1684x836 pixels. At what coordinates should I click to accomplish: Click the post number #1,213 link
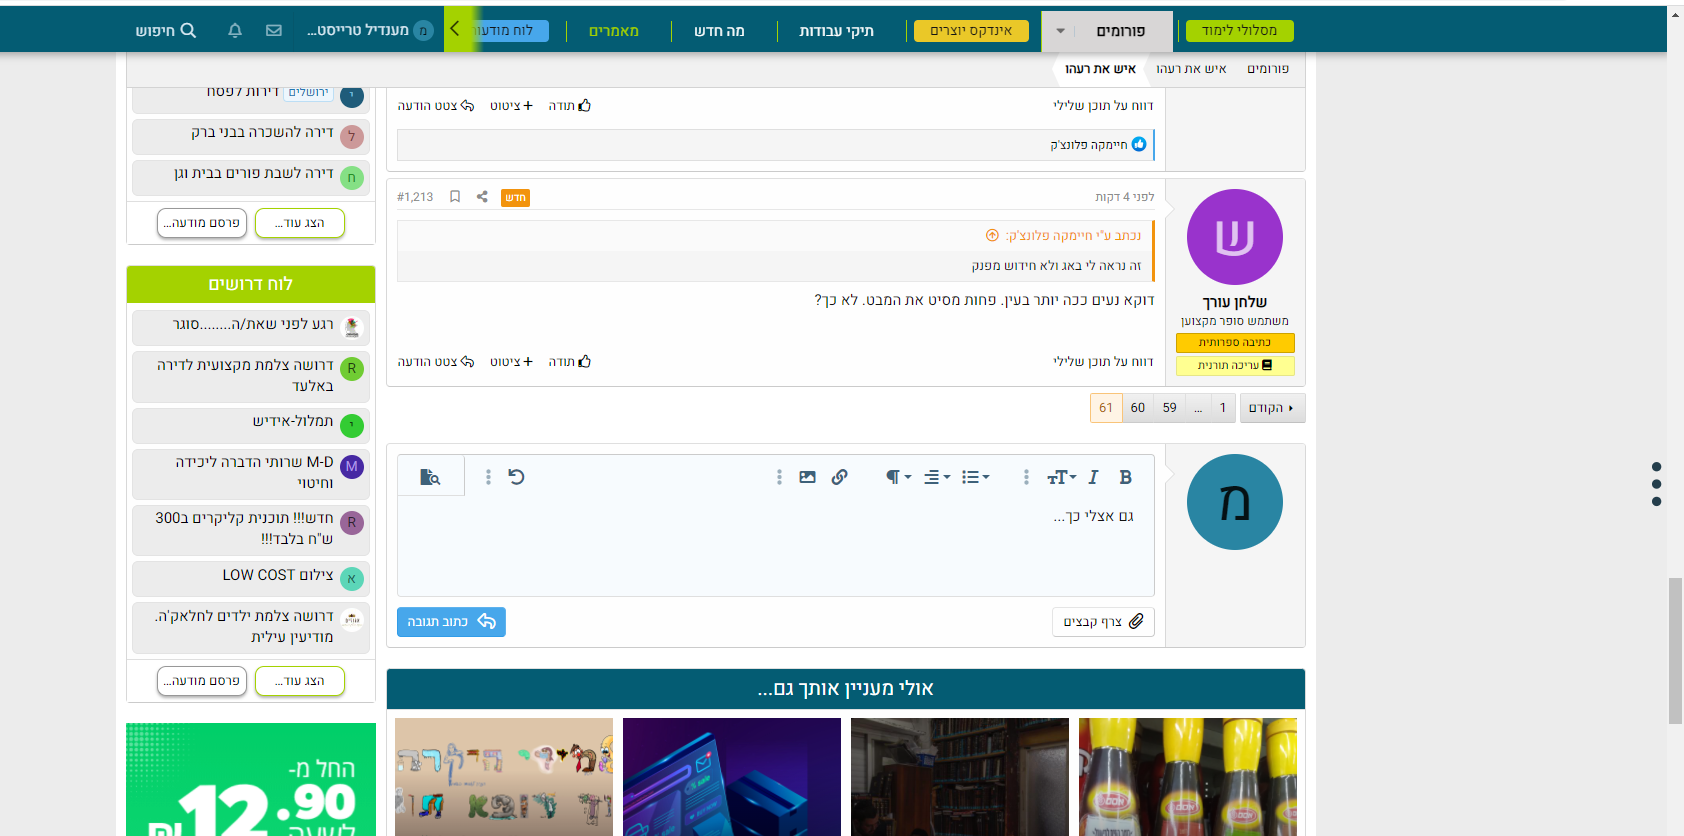(x=415, y=197)
